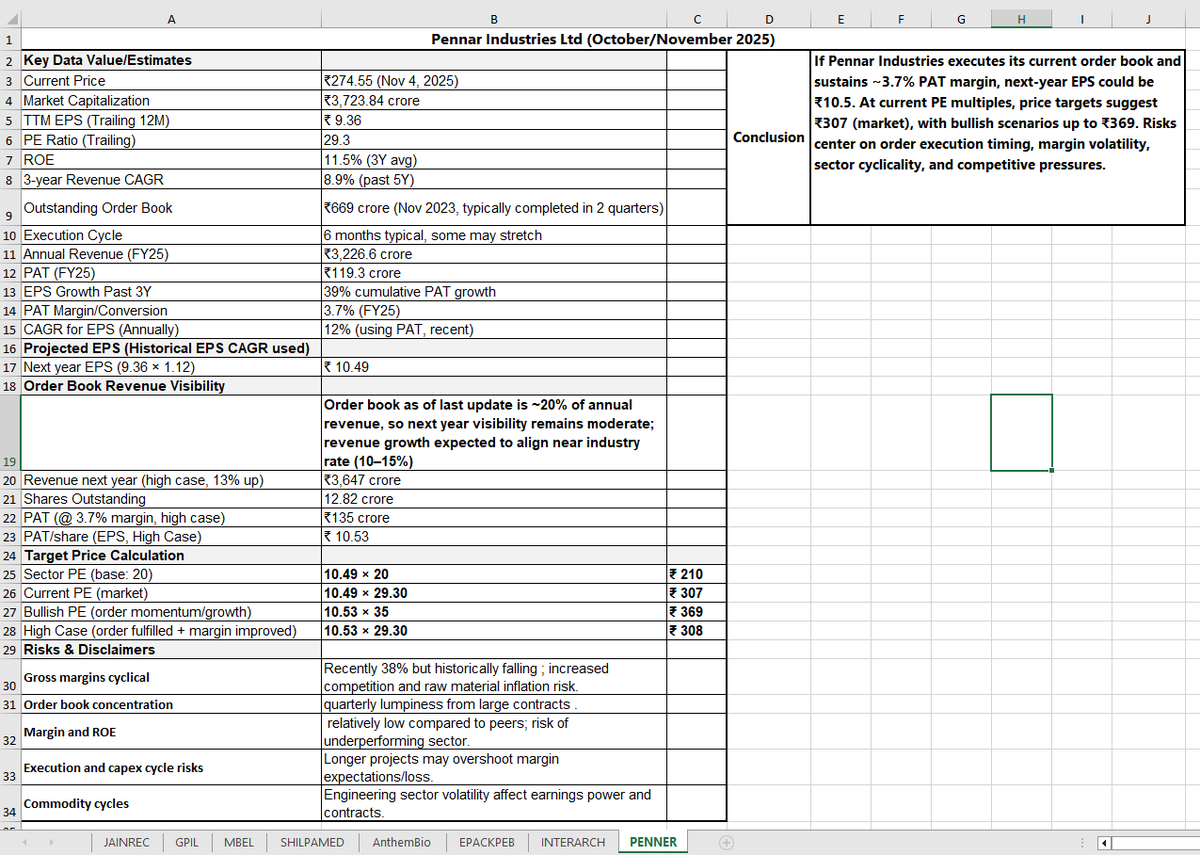
Task: Select ROE value 11.5% (3Y avg)
Action: click(x=494, y=159)
